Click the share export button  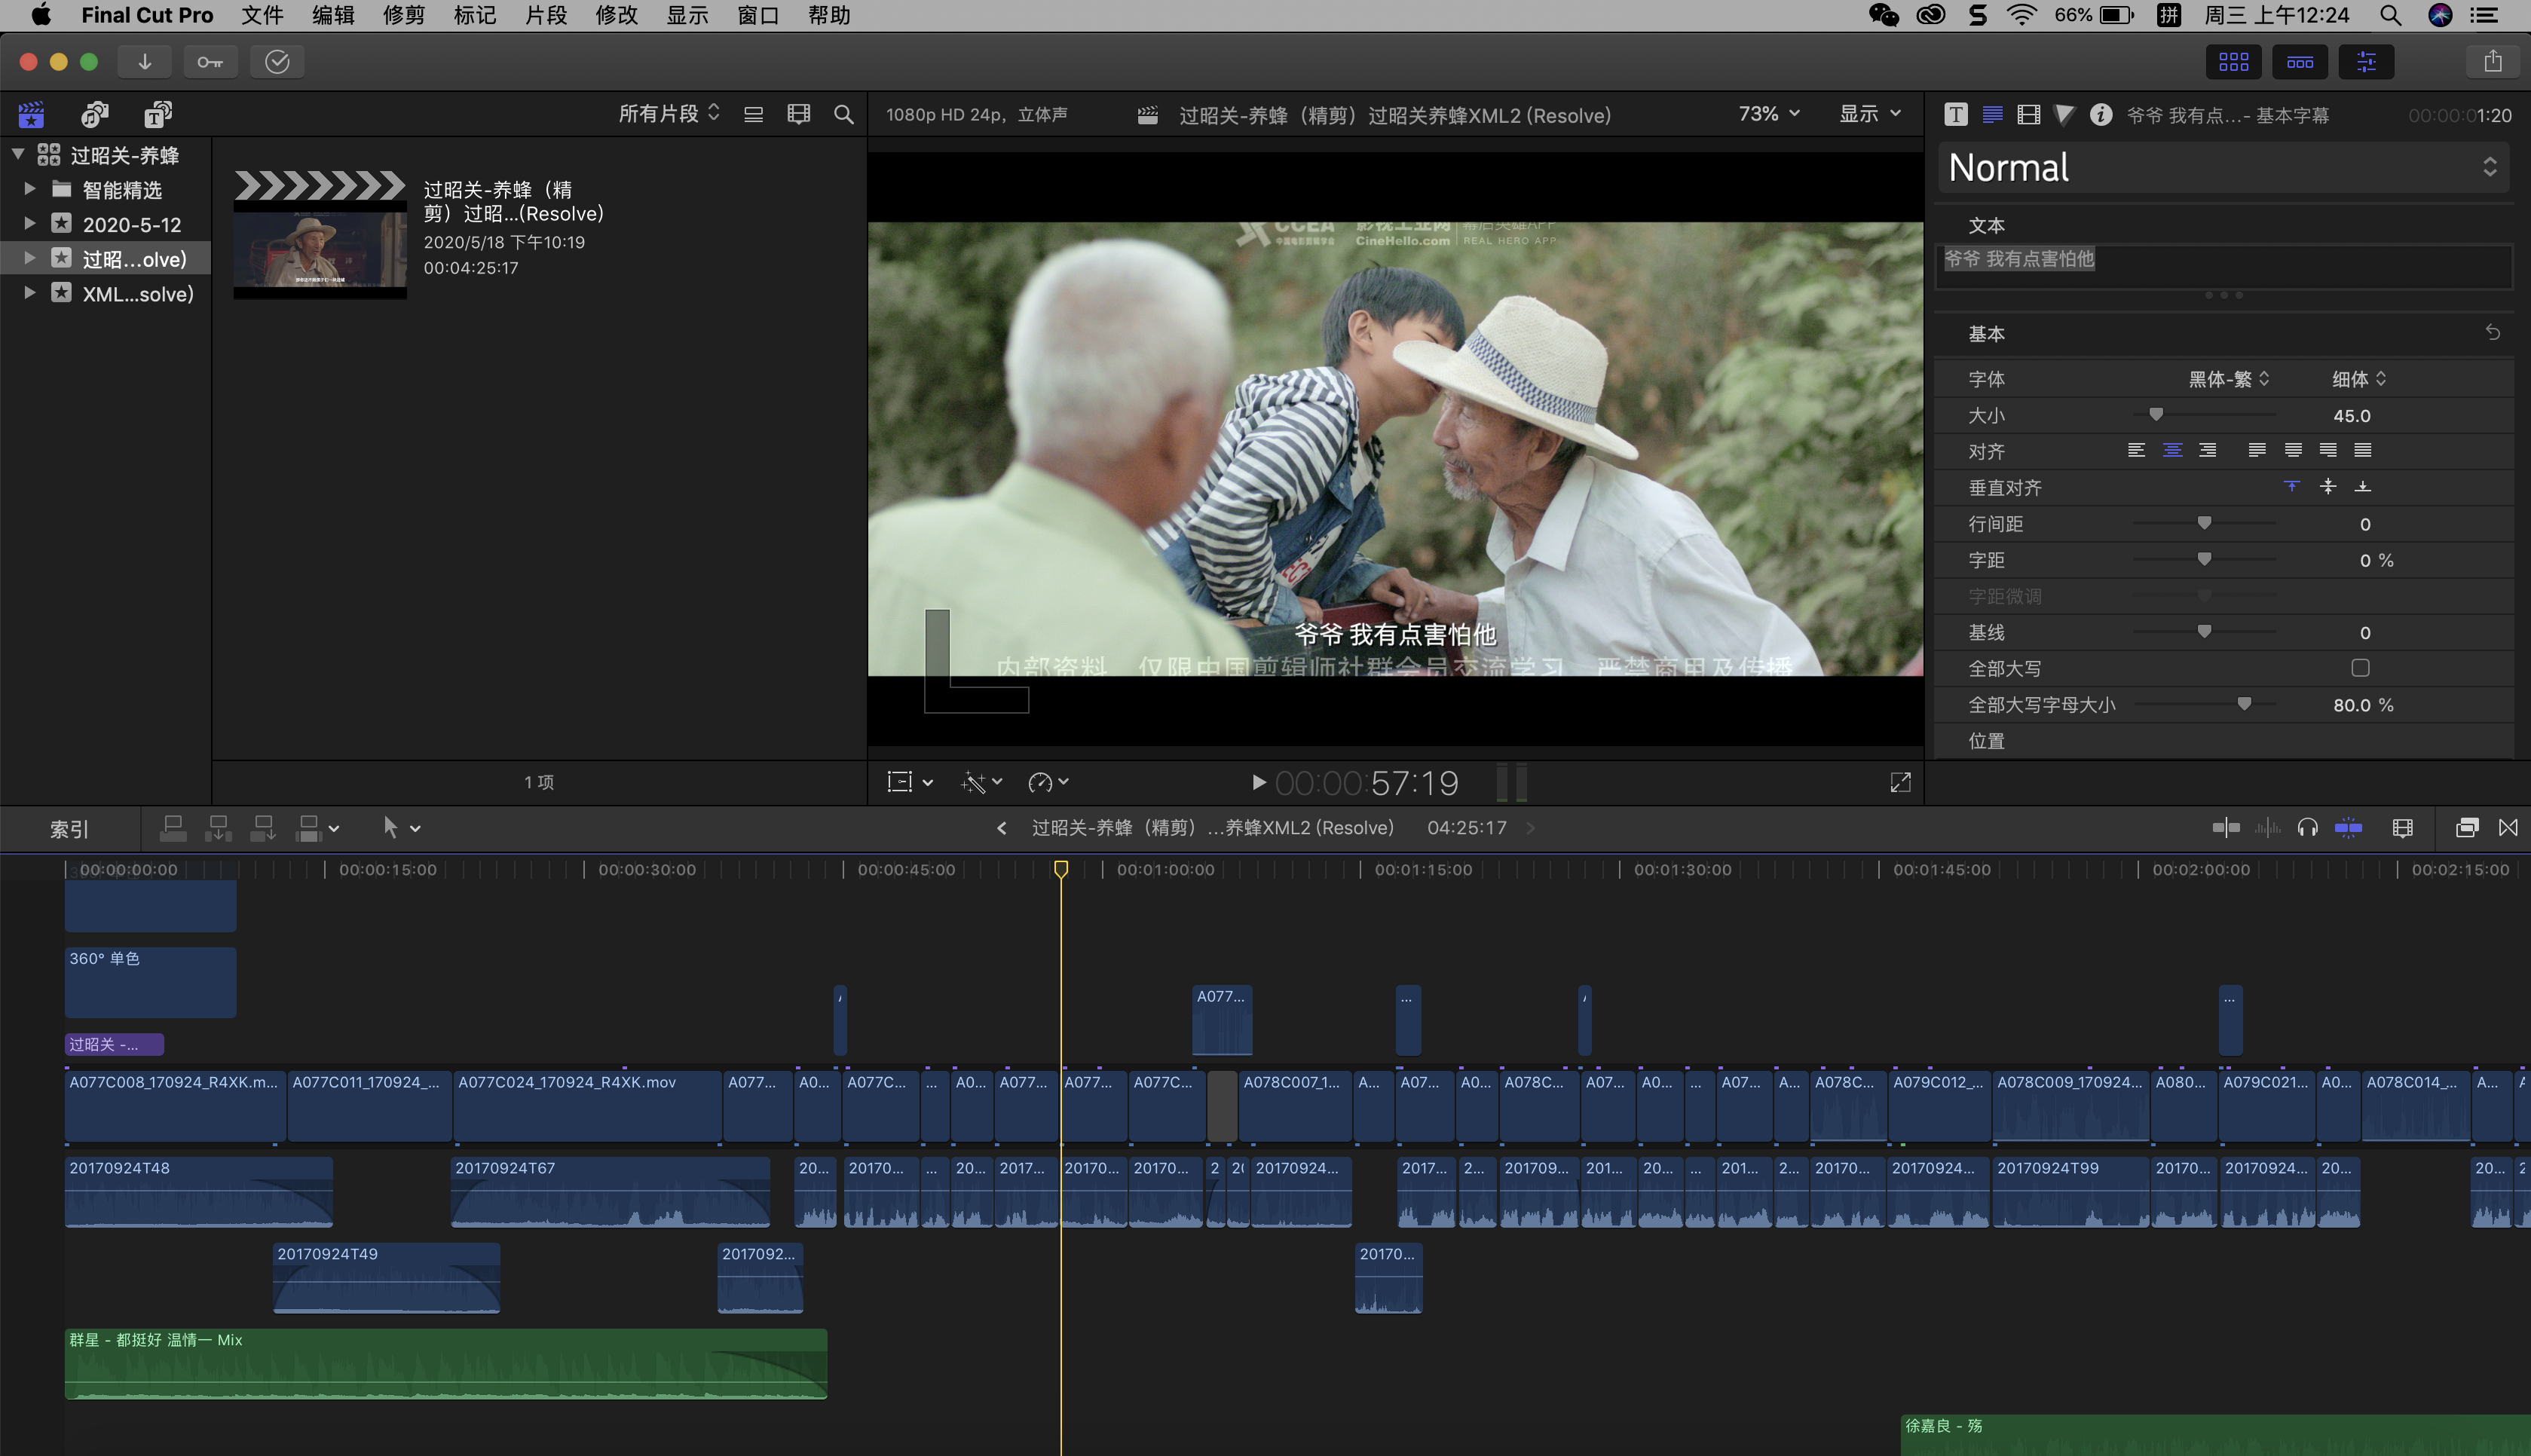[2492, 62]
